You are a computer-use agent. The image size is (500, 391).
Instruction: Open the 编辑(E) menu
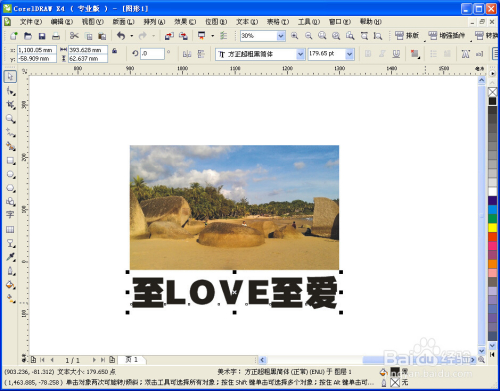[62, 22]
